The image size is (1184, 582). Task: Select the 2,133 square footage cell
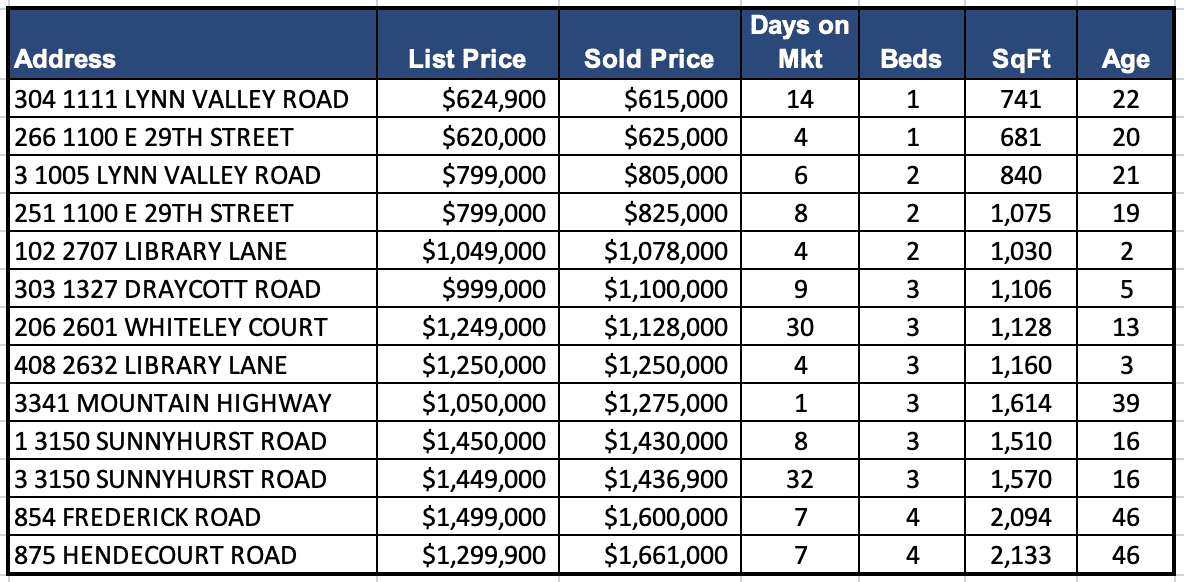(1021, 555)
